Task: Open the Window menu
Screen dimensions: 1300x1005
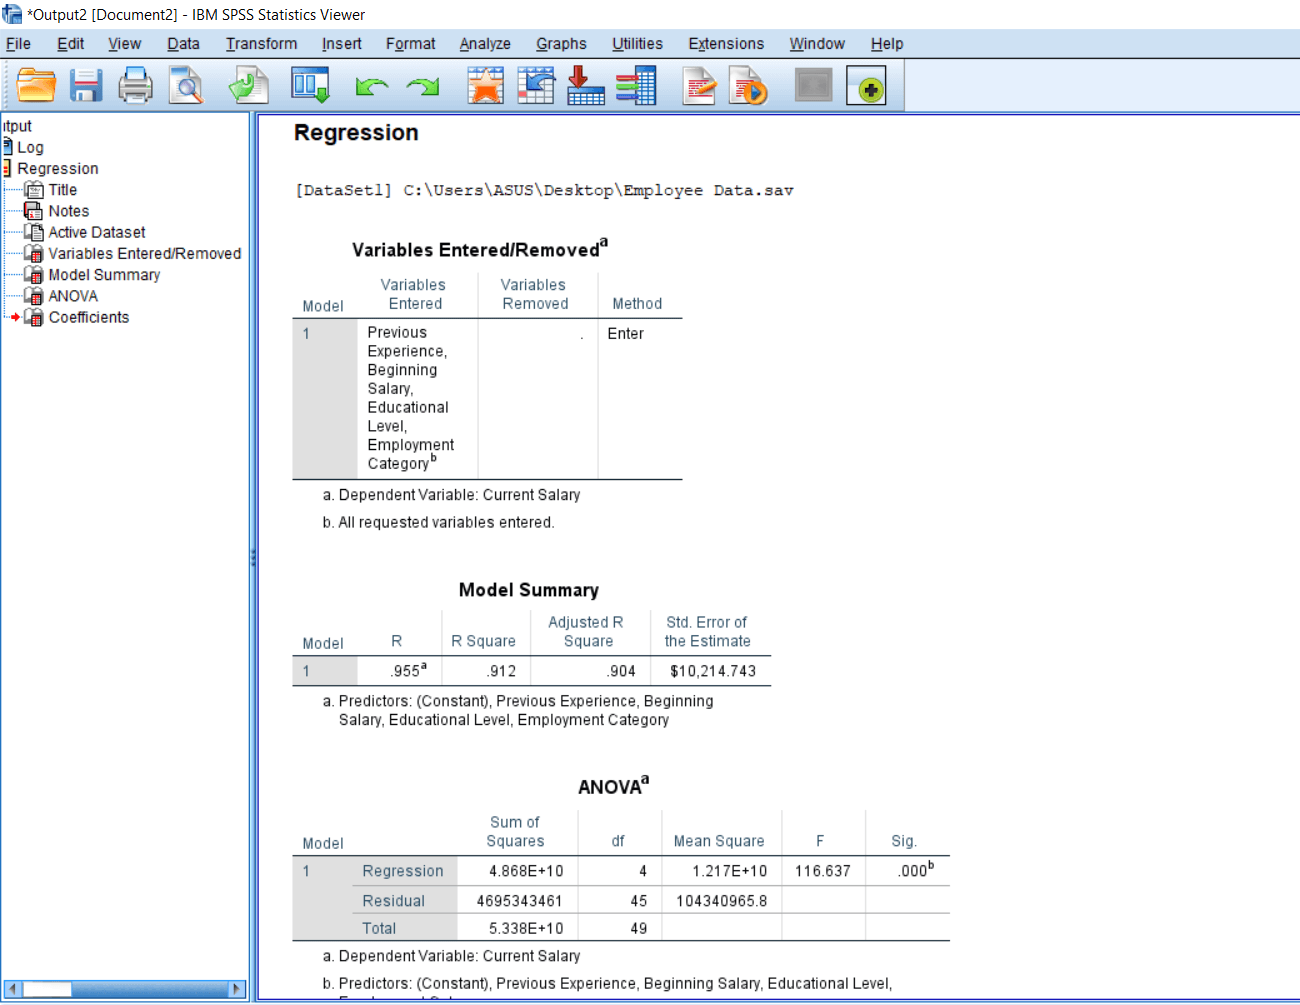Action: point(817,44)
